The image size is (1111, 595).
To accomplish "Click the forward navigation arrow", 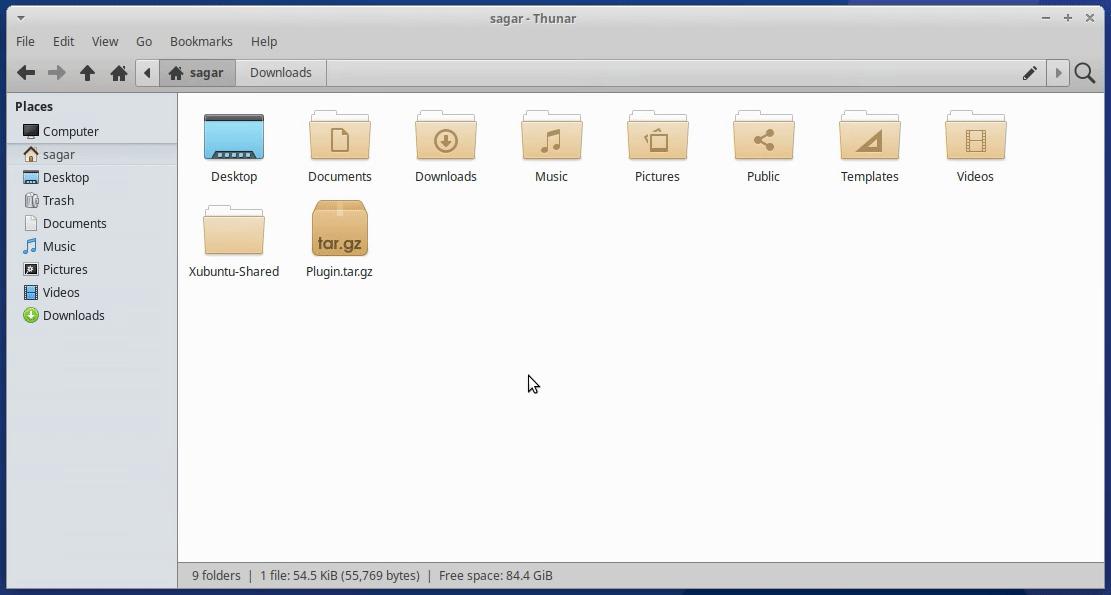I will coord(56,72).
